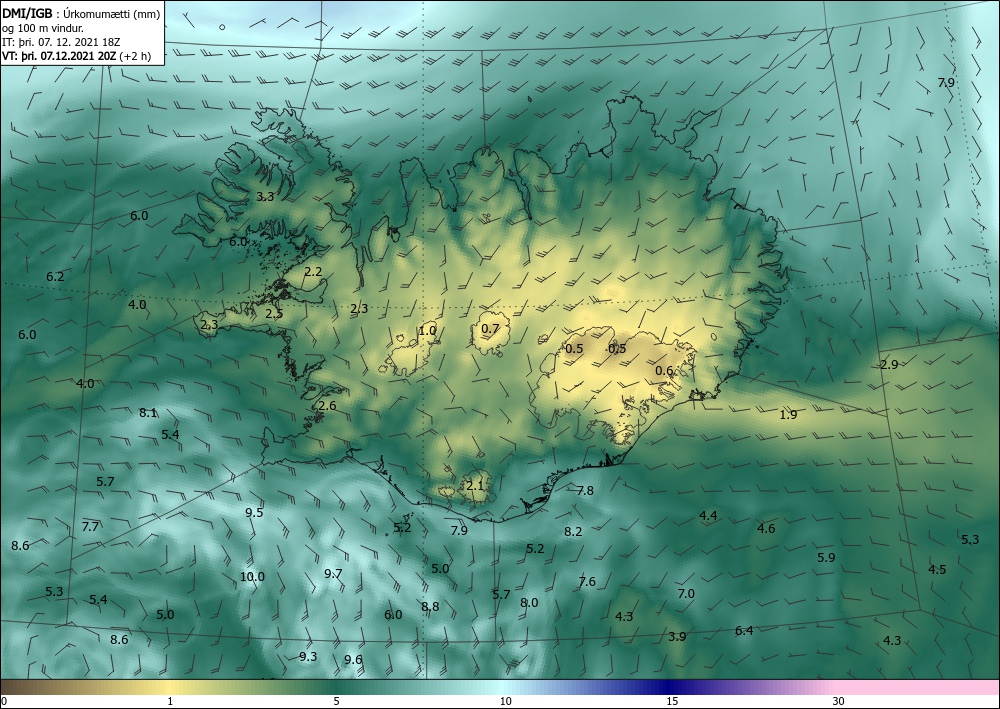Viewport: 1000px width, 709px height.
Task: Click the 4.5 value near the east edge
Action: click(x=937, y=569)
